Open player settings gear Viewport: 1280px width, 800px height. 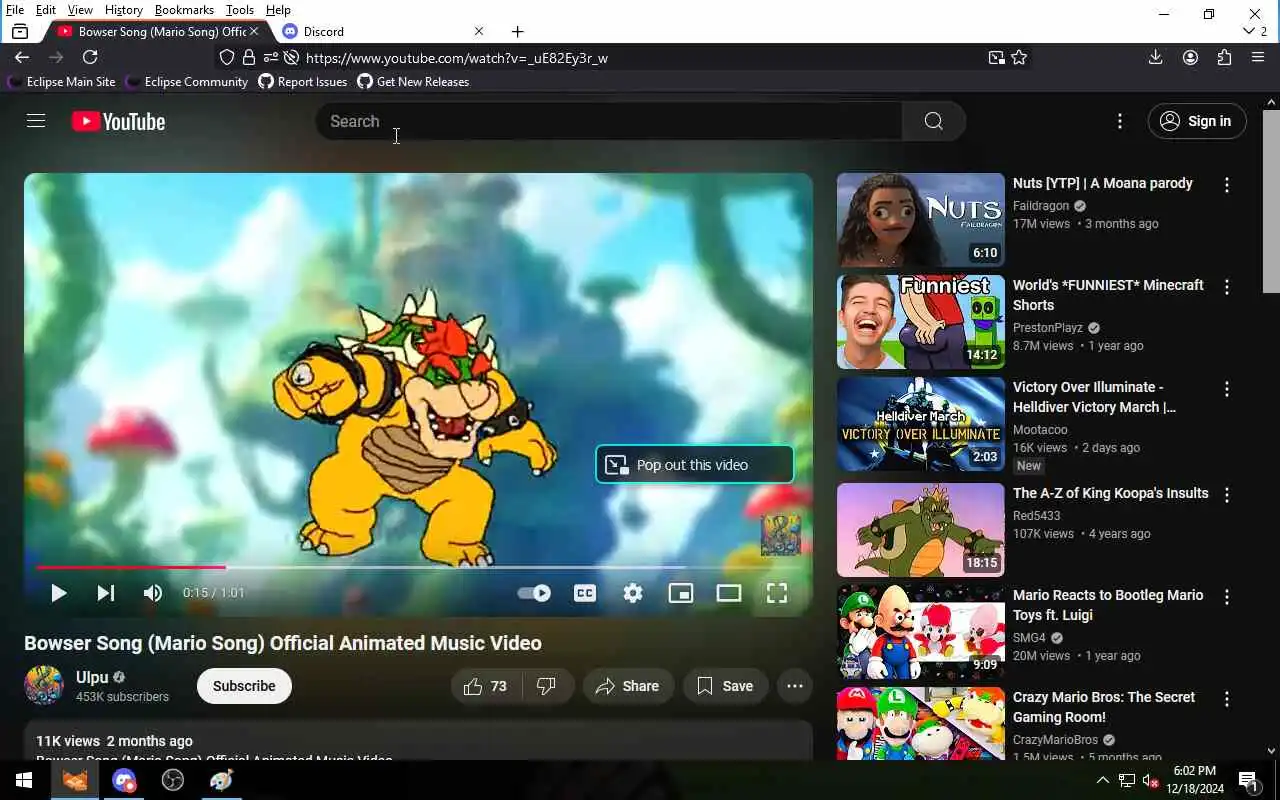coord(633,593)
